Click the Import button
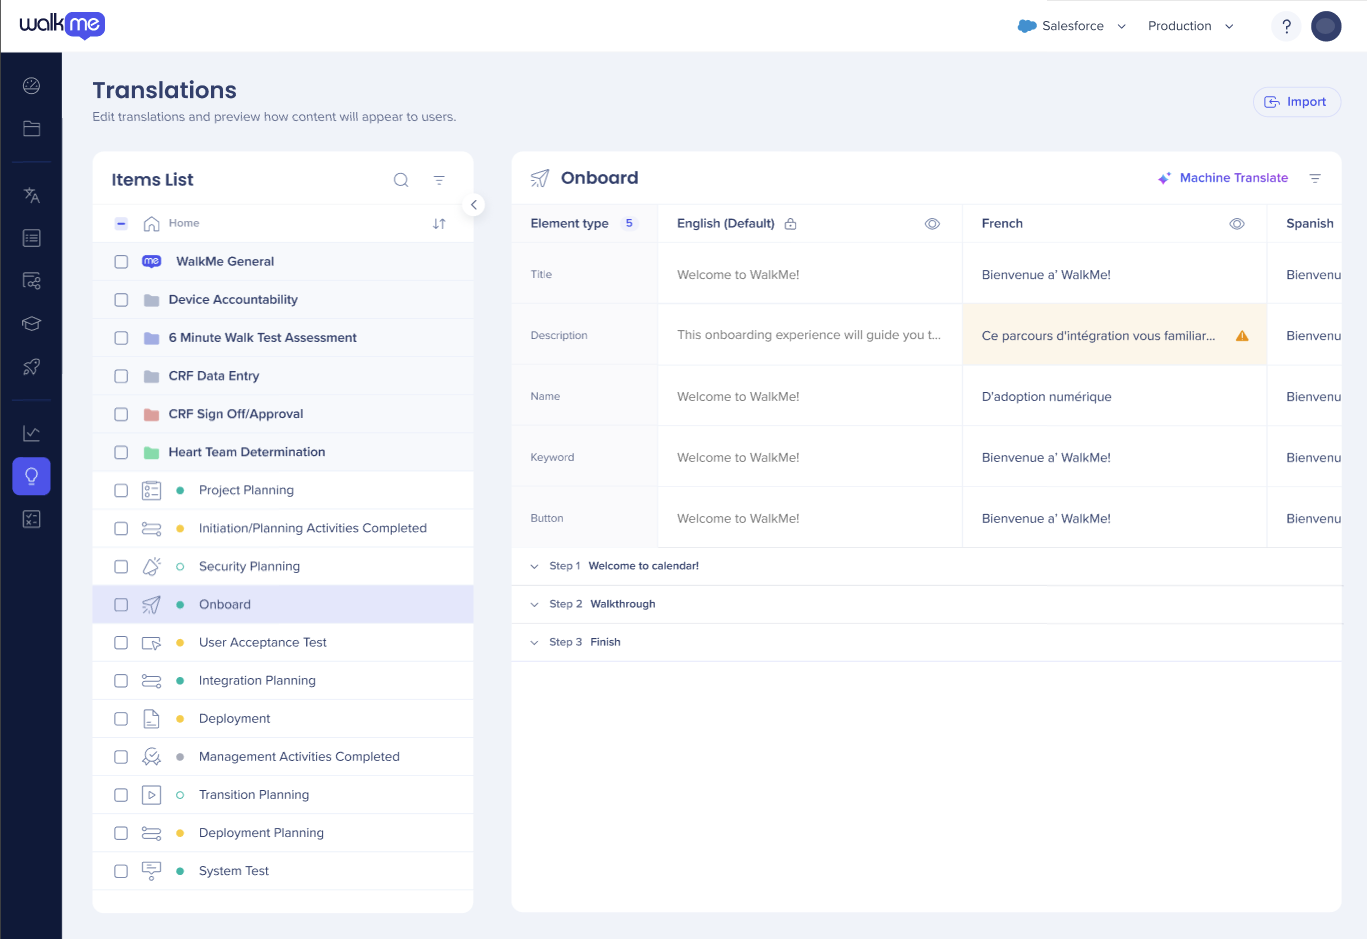Viewport: 1367px width, 939px height. click(x=1296, y=102)
